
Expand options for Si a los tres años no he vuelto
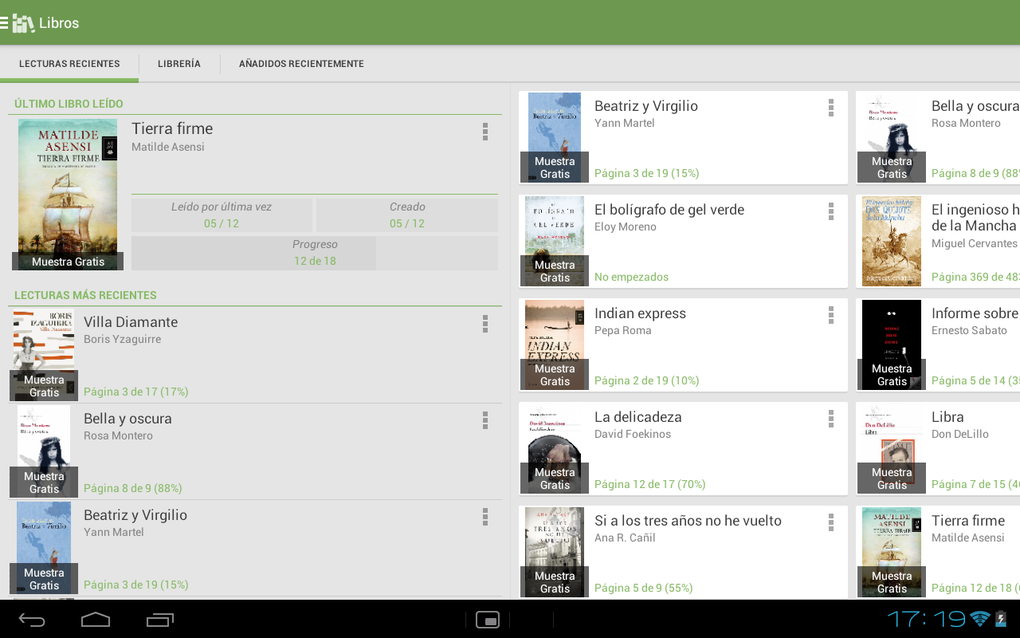coord(831,522)
